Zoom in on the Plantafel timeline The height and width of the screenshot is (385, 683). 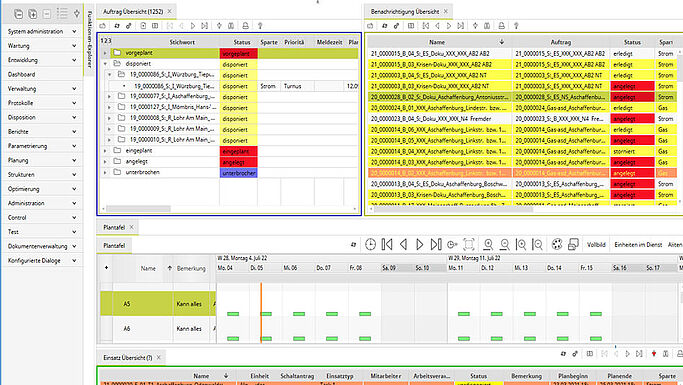pyautogui.click(x=488, y=245)
